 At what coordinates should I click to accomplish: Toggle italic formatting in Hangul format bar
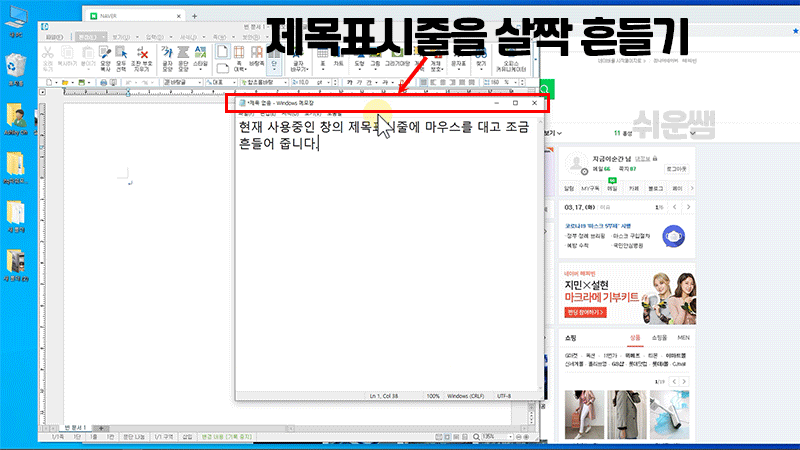pos(359,82)
